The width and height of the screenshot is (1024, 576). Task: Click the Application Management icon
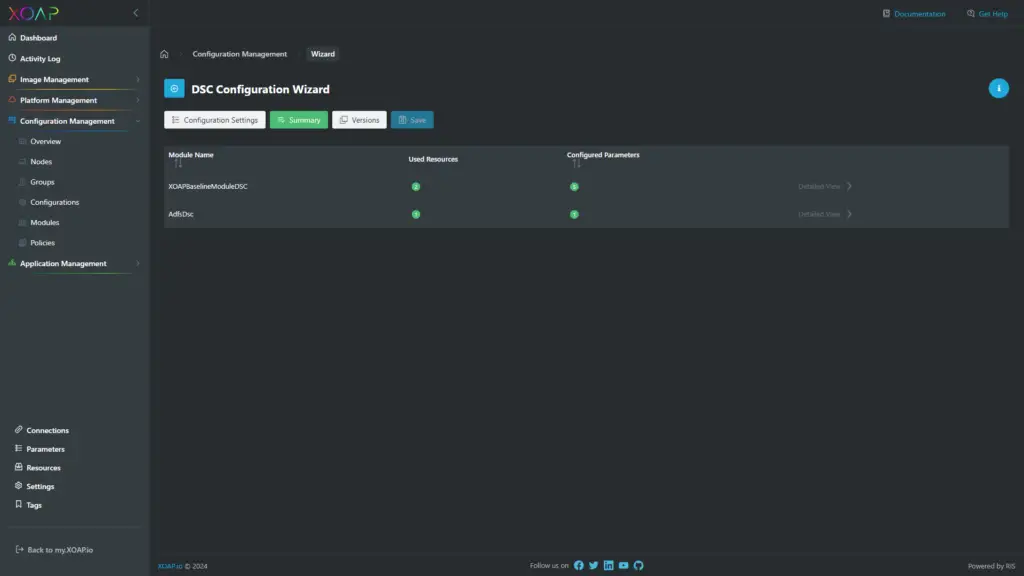12,263
